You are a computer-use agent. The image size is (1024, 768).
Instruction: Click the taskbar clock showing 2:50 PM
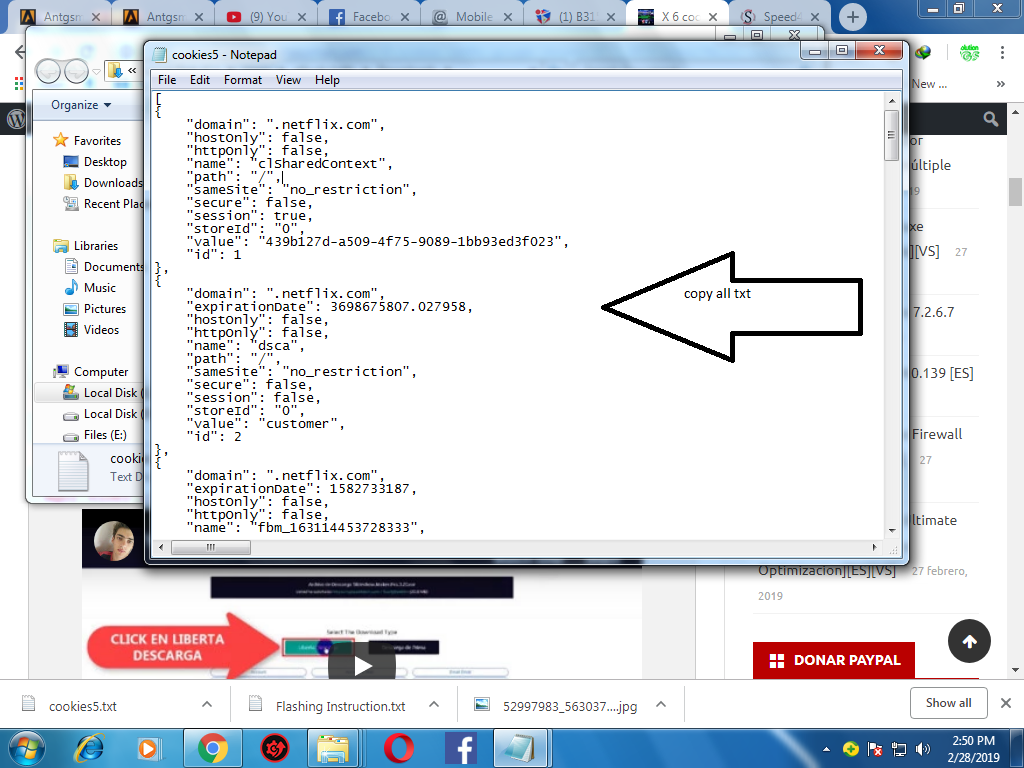coord(973,749)
